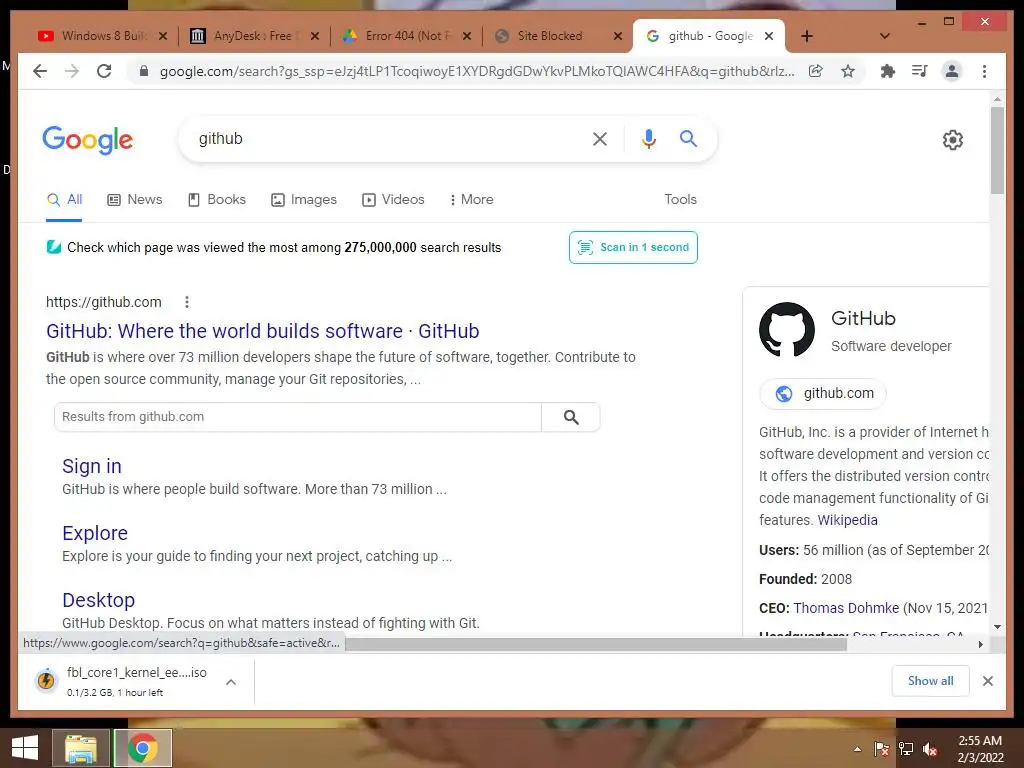Open Chrome three-dot menu
Screen dimensions: 1024x768
[984, 71]
